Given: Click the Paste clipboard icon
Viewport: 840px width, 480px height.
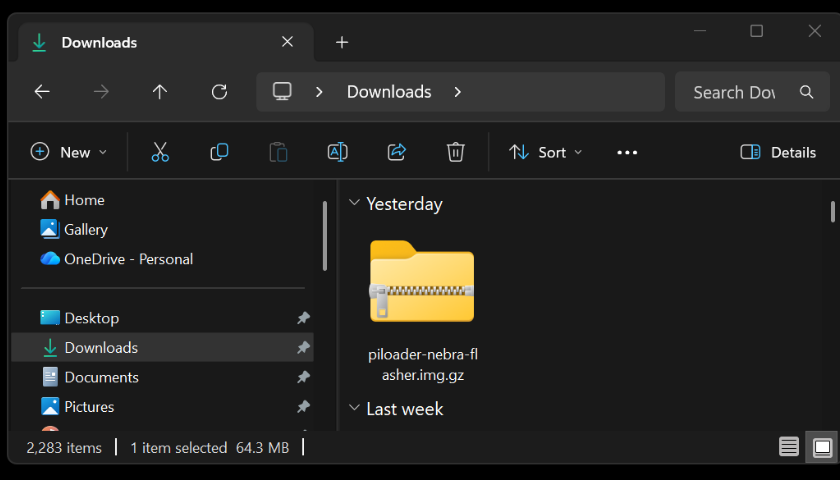Looking at the screenshot, I should click(278, 152).
